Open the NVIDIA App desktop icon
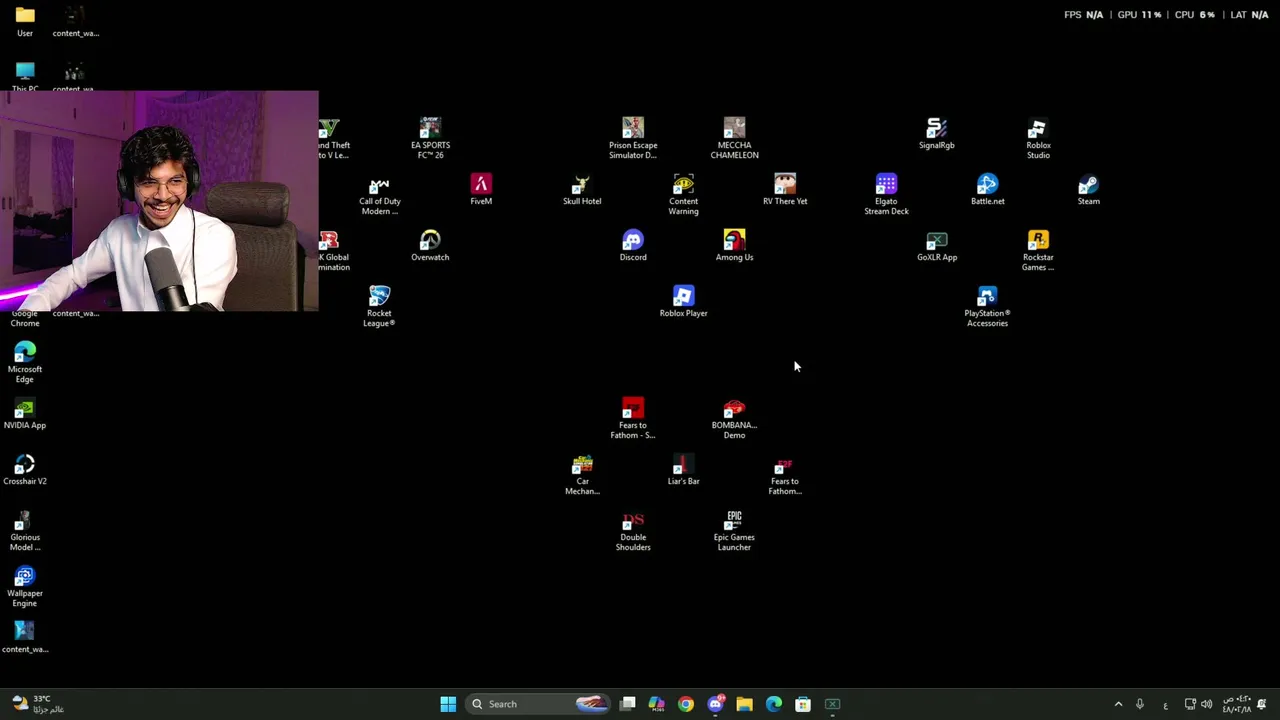The width and height of the screenshot is (1280, 720). coord(25,414)
